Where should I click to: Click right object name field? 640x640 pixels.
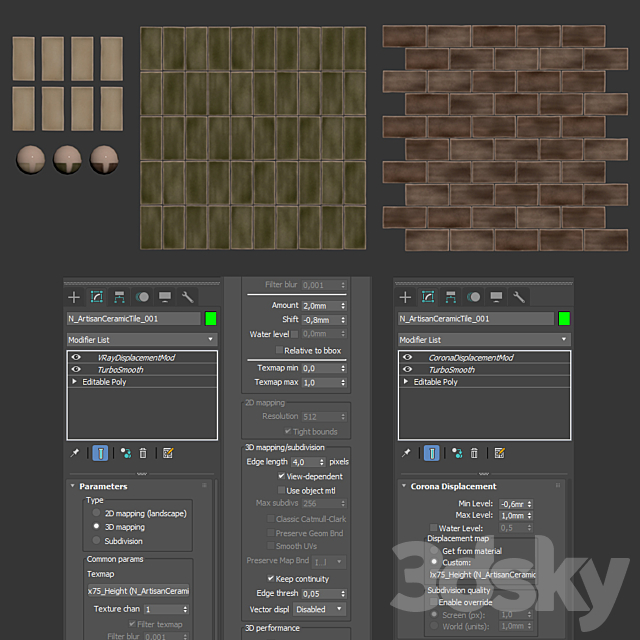click(x=476, y=319)
